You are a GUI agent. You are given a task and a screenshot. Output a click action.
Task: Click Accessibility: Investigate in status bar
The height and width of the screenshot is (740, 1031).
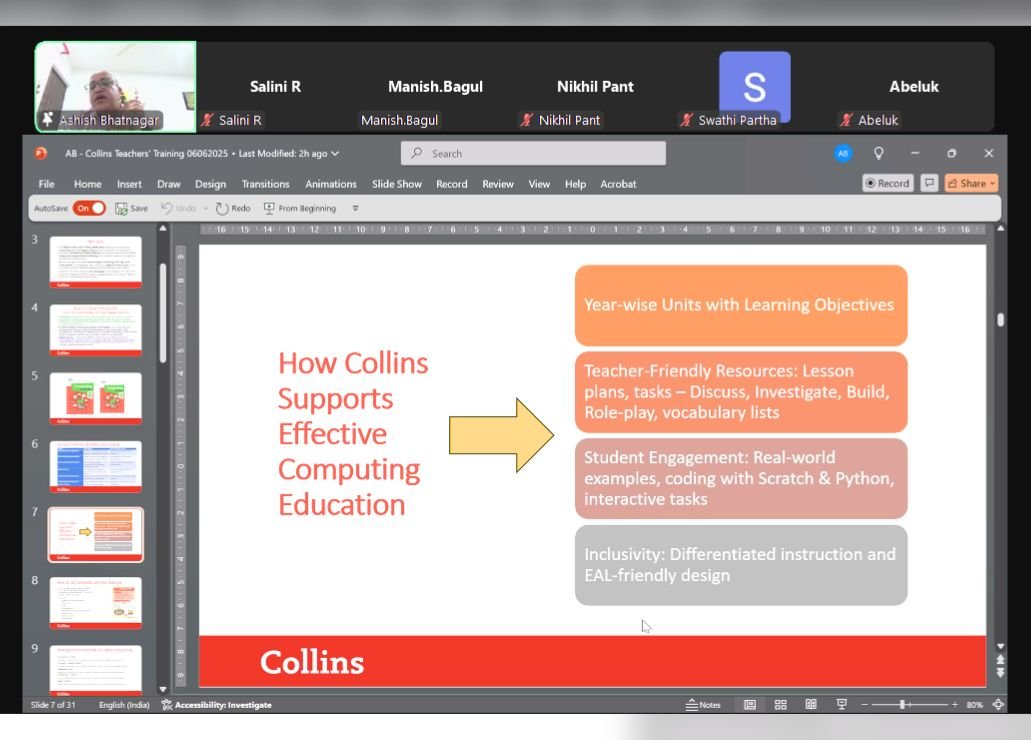(x=217, y=704)
